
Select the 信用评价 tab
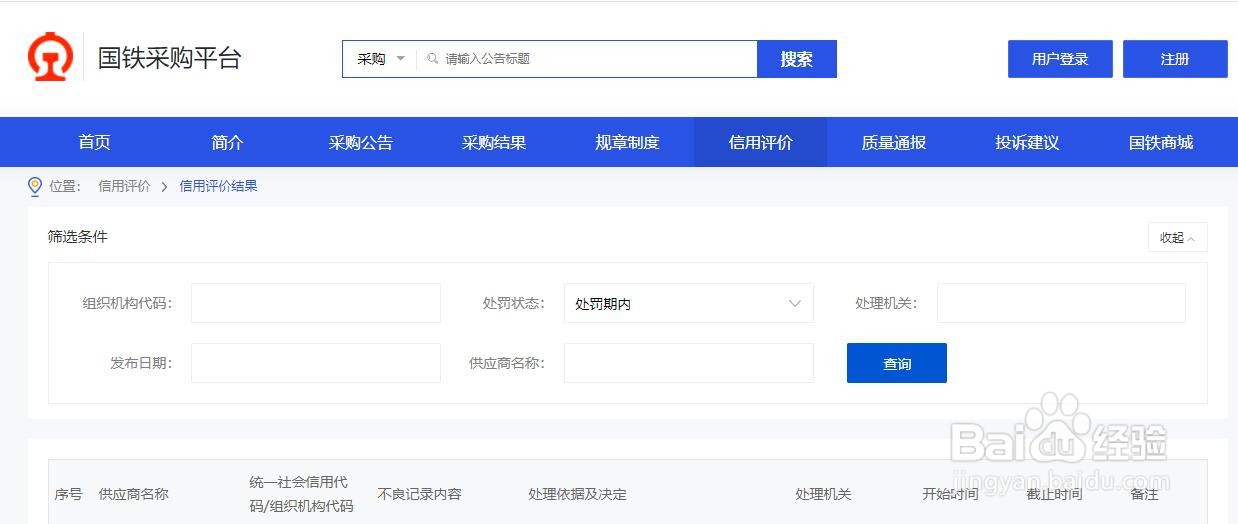point(761,142)
